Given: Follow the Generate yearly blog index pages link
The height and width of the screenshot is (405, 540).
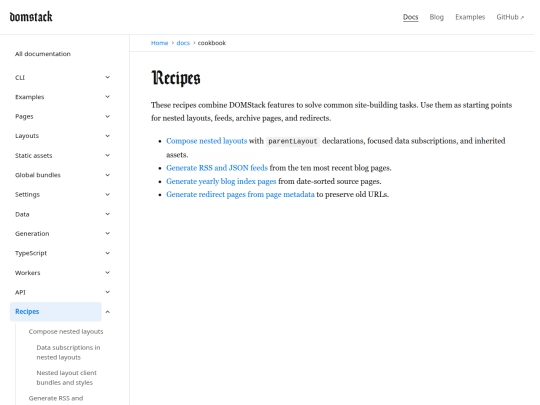Looking at the screenshot, I should (x=221, y=181).
